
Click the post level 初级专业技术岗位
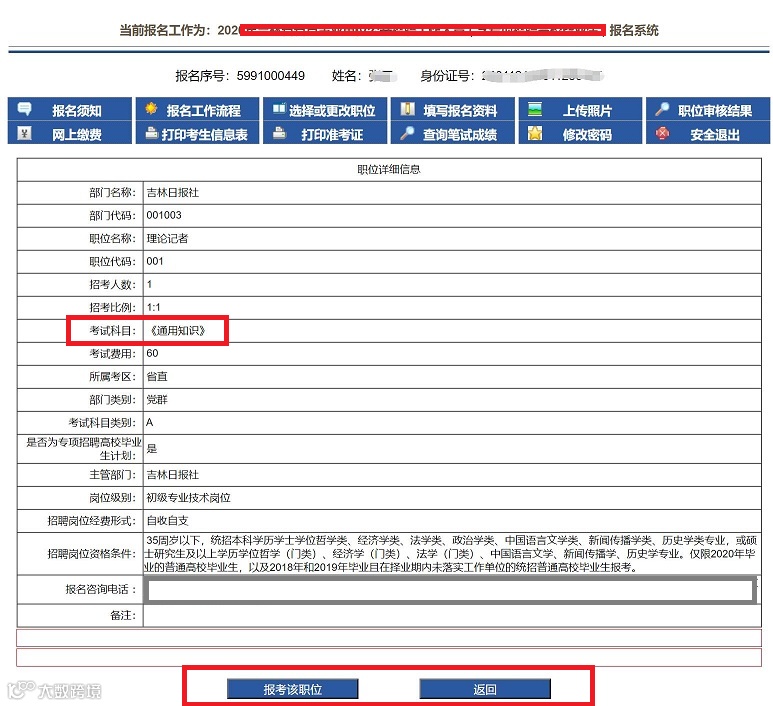[188, 497]
